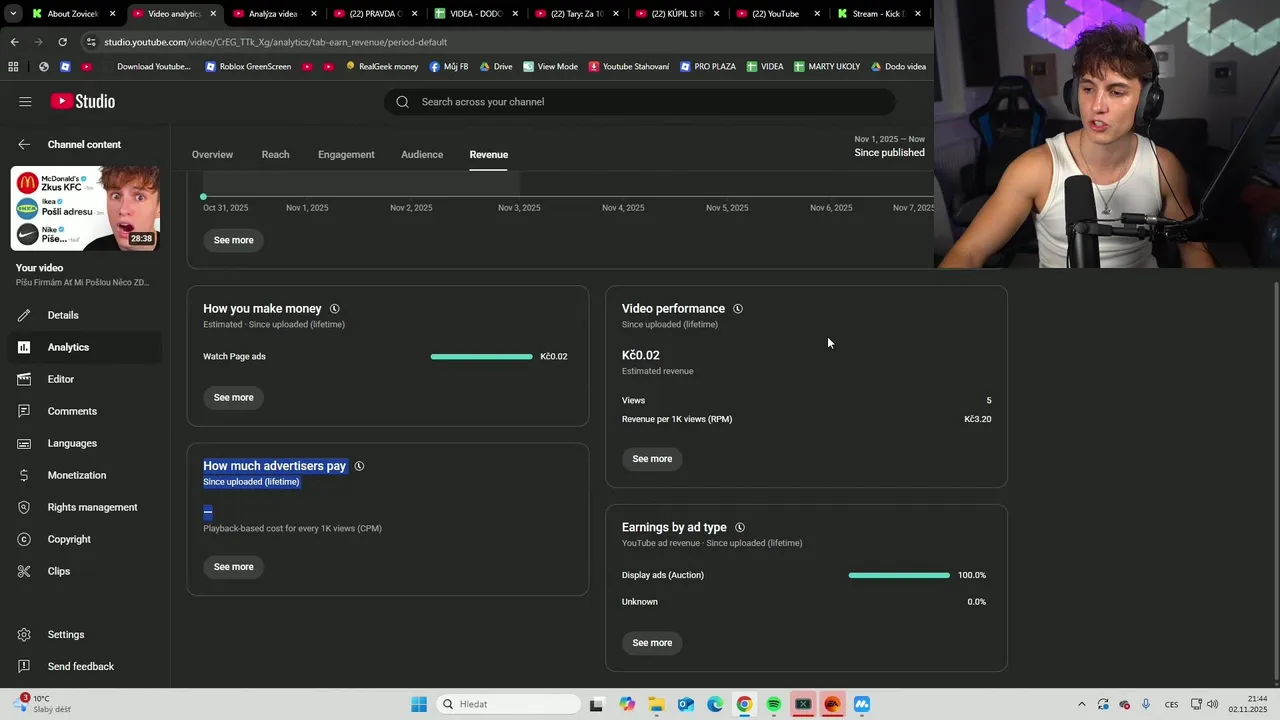
Task: Open the Chrome apps grid bookmark
Action: [x=13, y=67]
